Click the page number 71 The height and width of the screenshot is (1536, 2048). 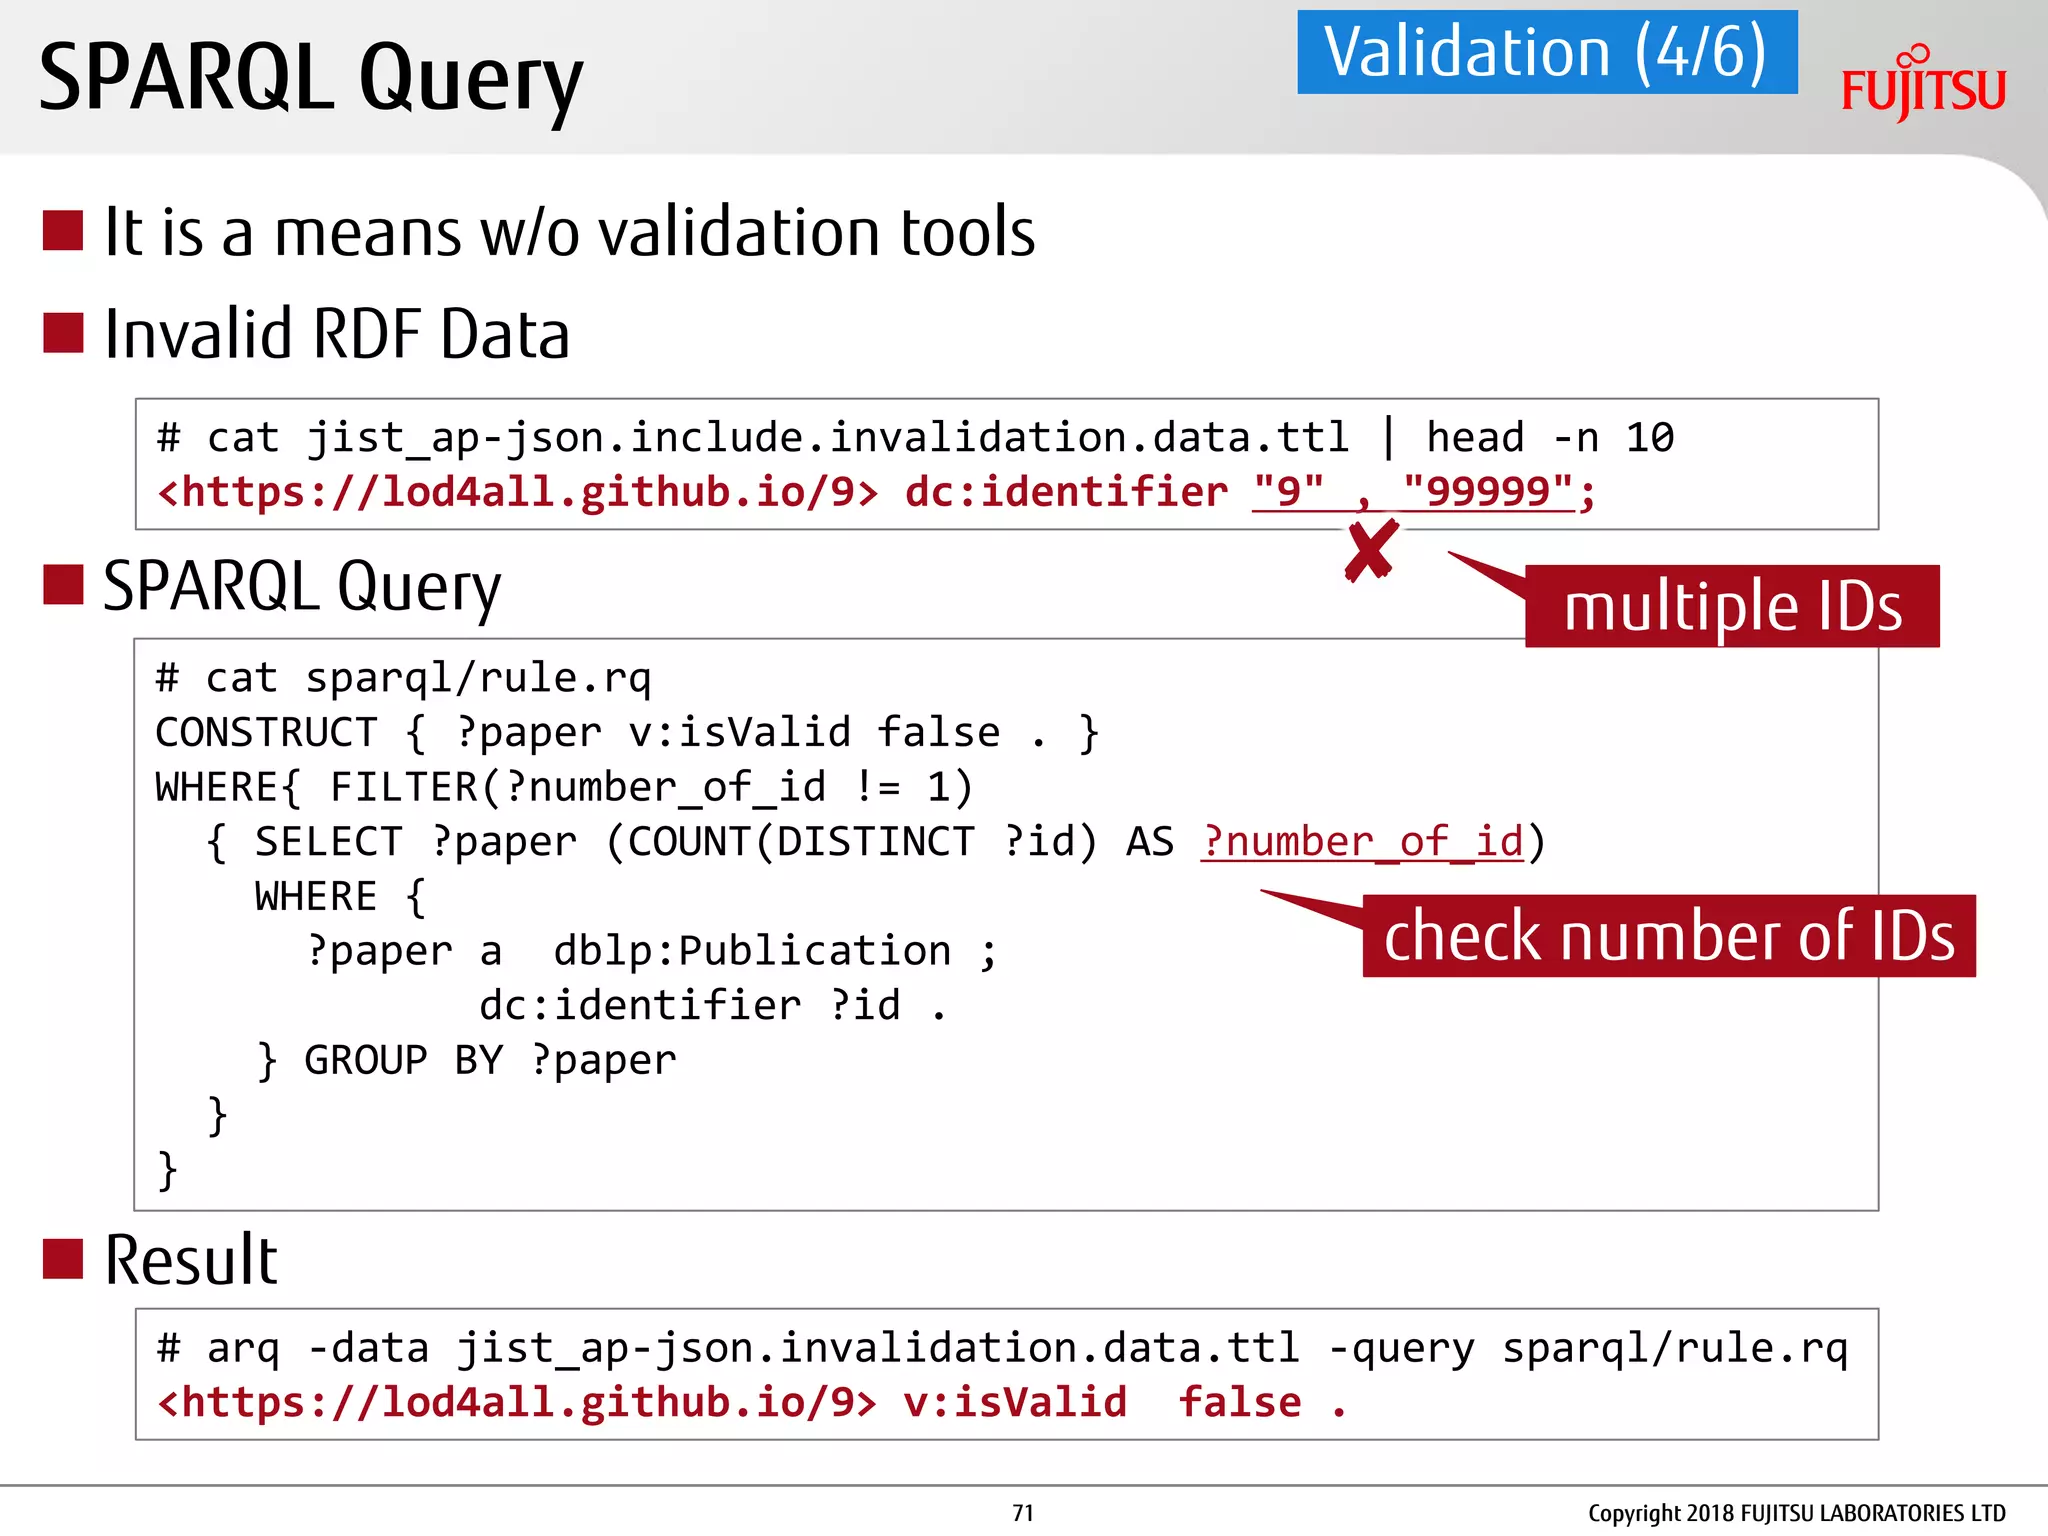[1023, 1513]
